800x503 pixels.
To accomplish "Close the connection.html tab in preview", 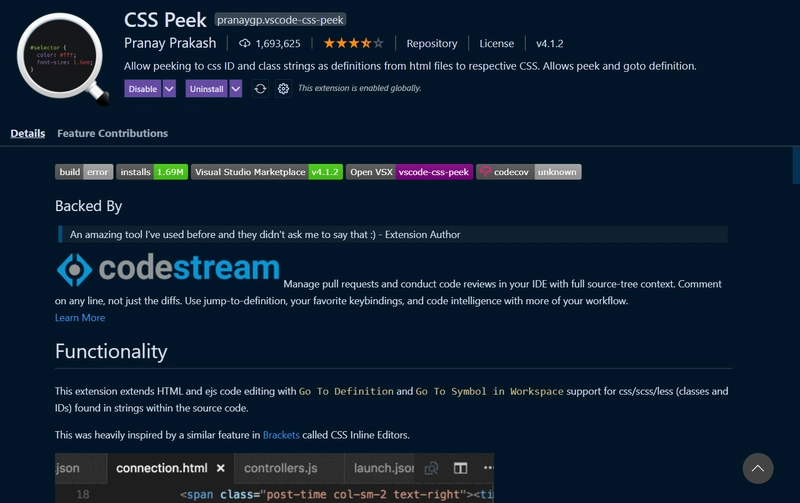I will [220, 468].
